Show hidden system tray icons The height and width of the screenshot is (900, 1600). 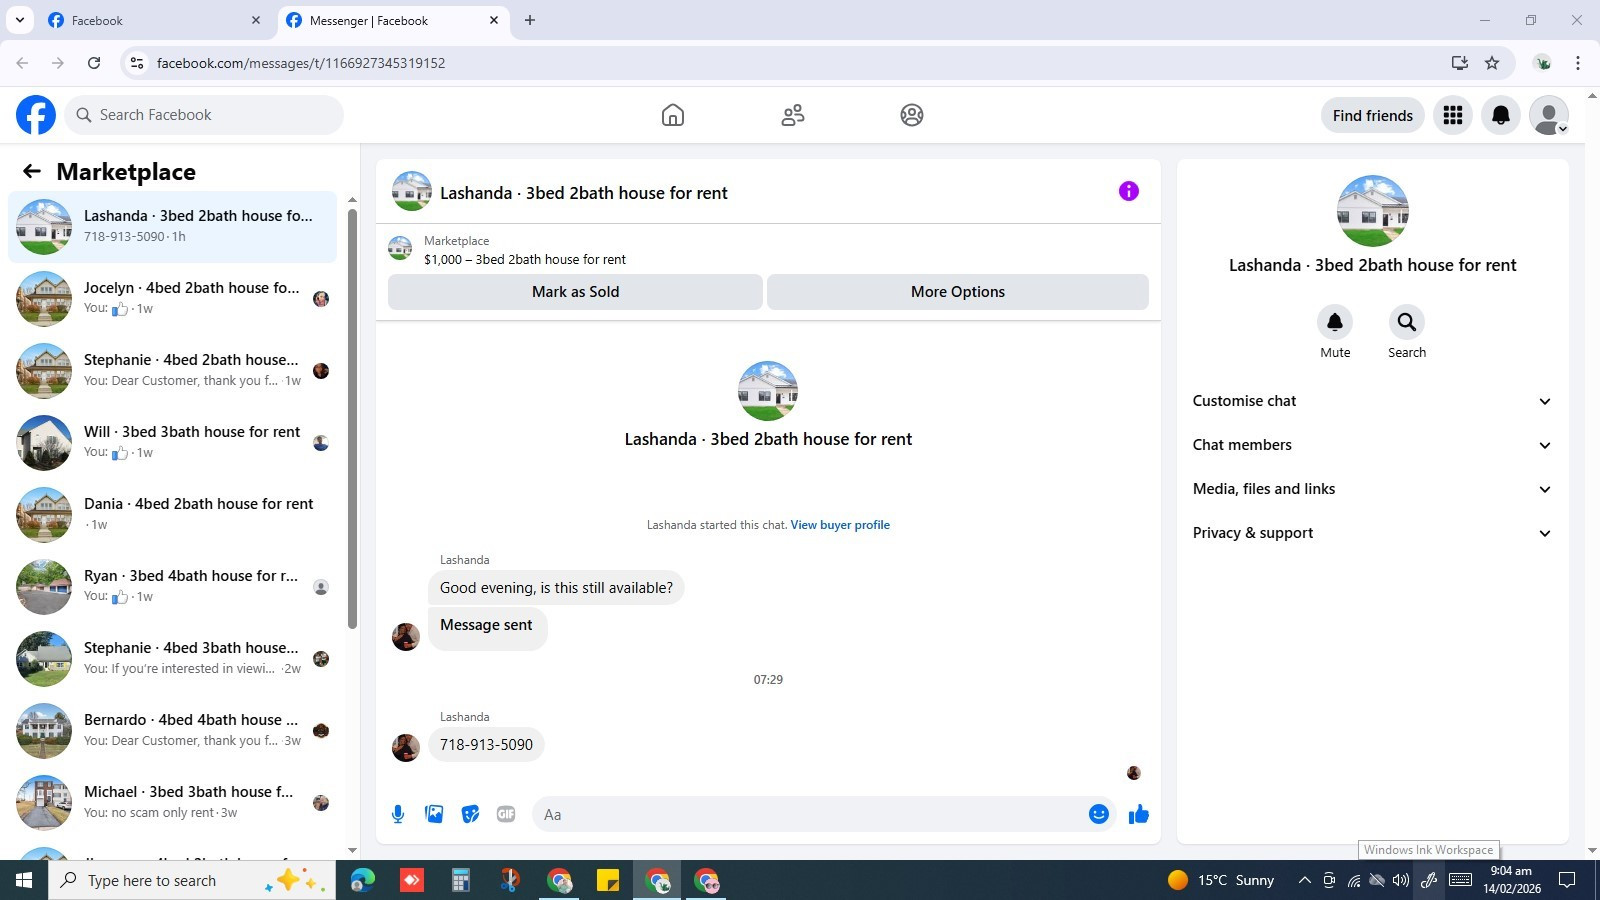pyautogui.click(x=1304, y=880)
